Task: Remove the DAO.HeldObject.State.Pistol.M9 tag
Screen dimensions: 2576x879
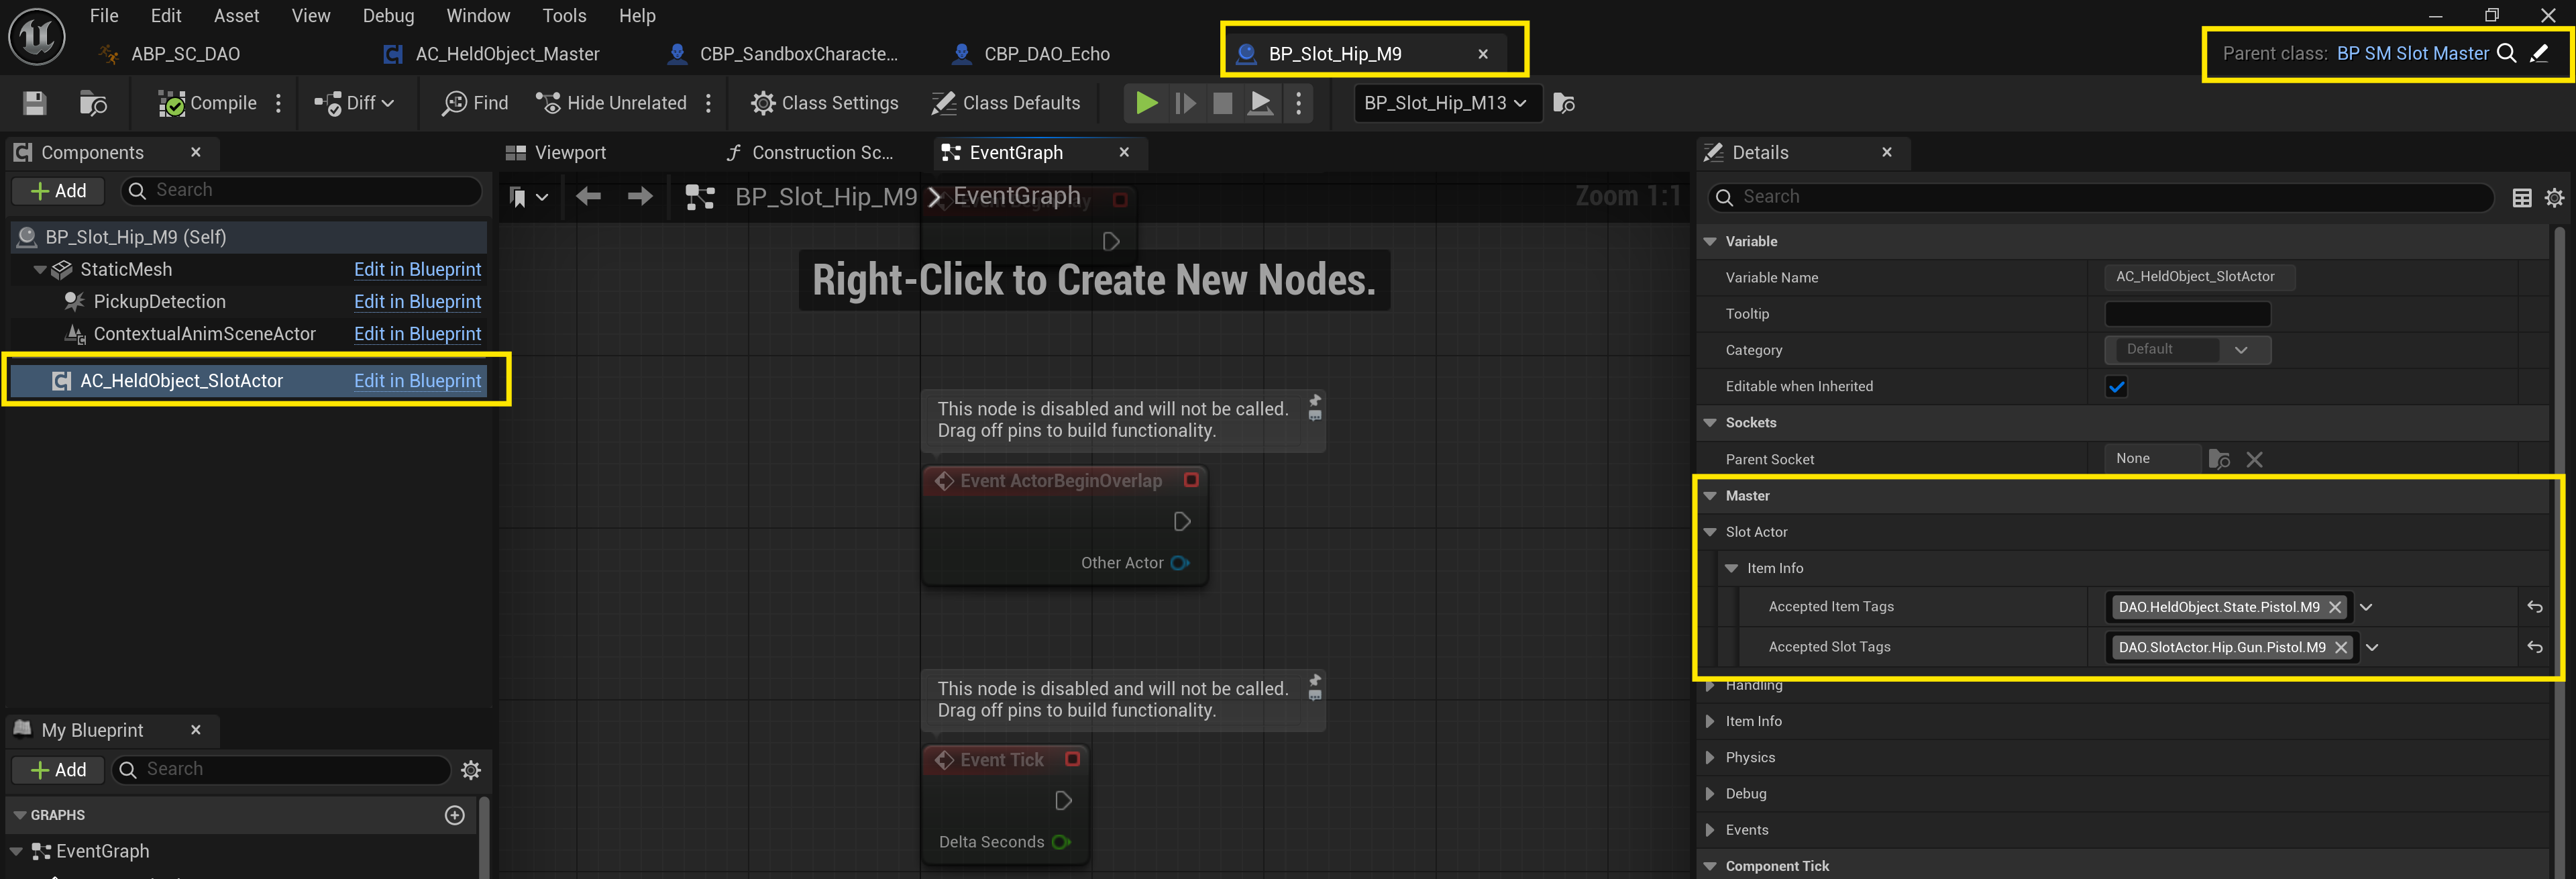Action: [x=2335, y=607]
